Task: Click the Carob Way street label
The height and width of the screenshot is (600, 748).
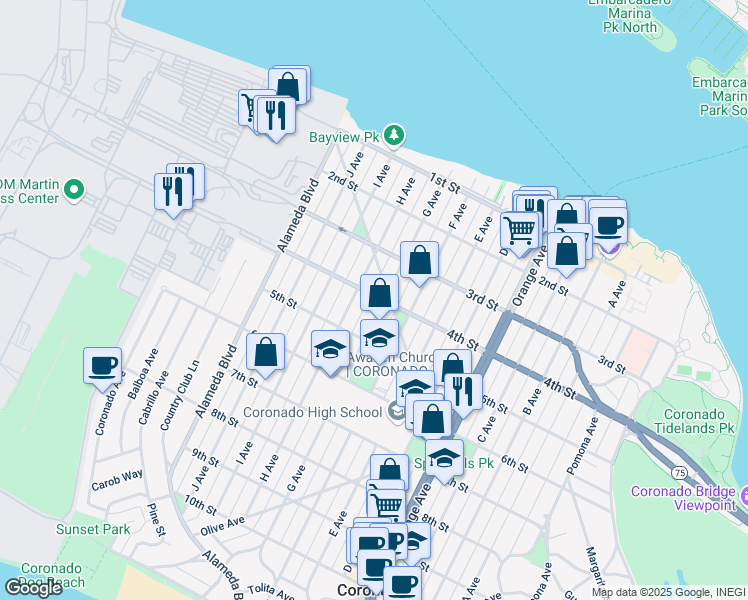Action: point(117,480)
